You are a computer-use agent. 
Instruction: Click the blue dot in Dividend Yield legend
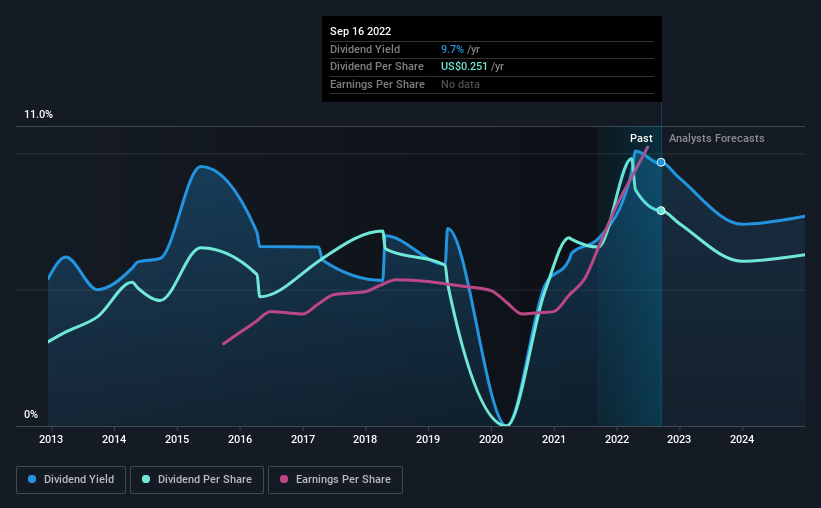tap(32, 479)
